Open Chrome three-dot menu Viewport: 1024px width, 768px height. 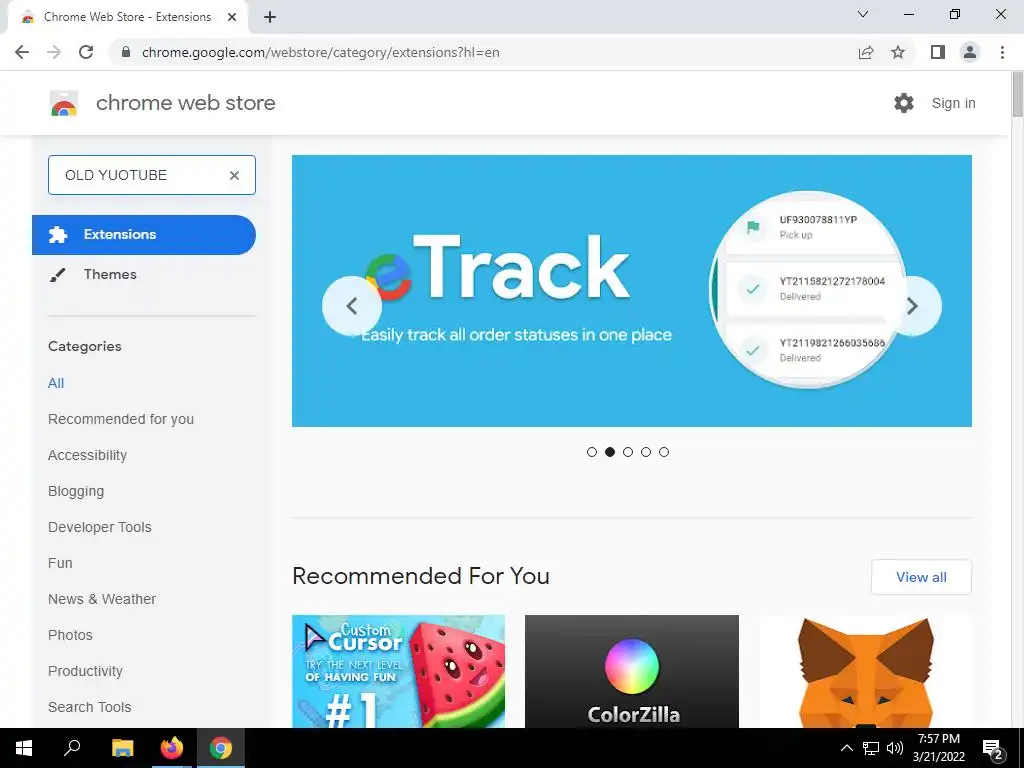tap(1002, 52)
